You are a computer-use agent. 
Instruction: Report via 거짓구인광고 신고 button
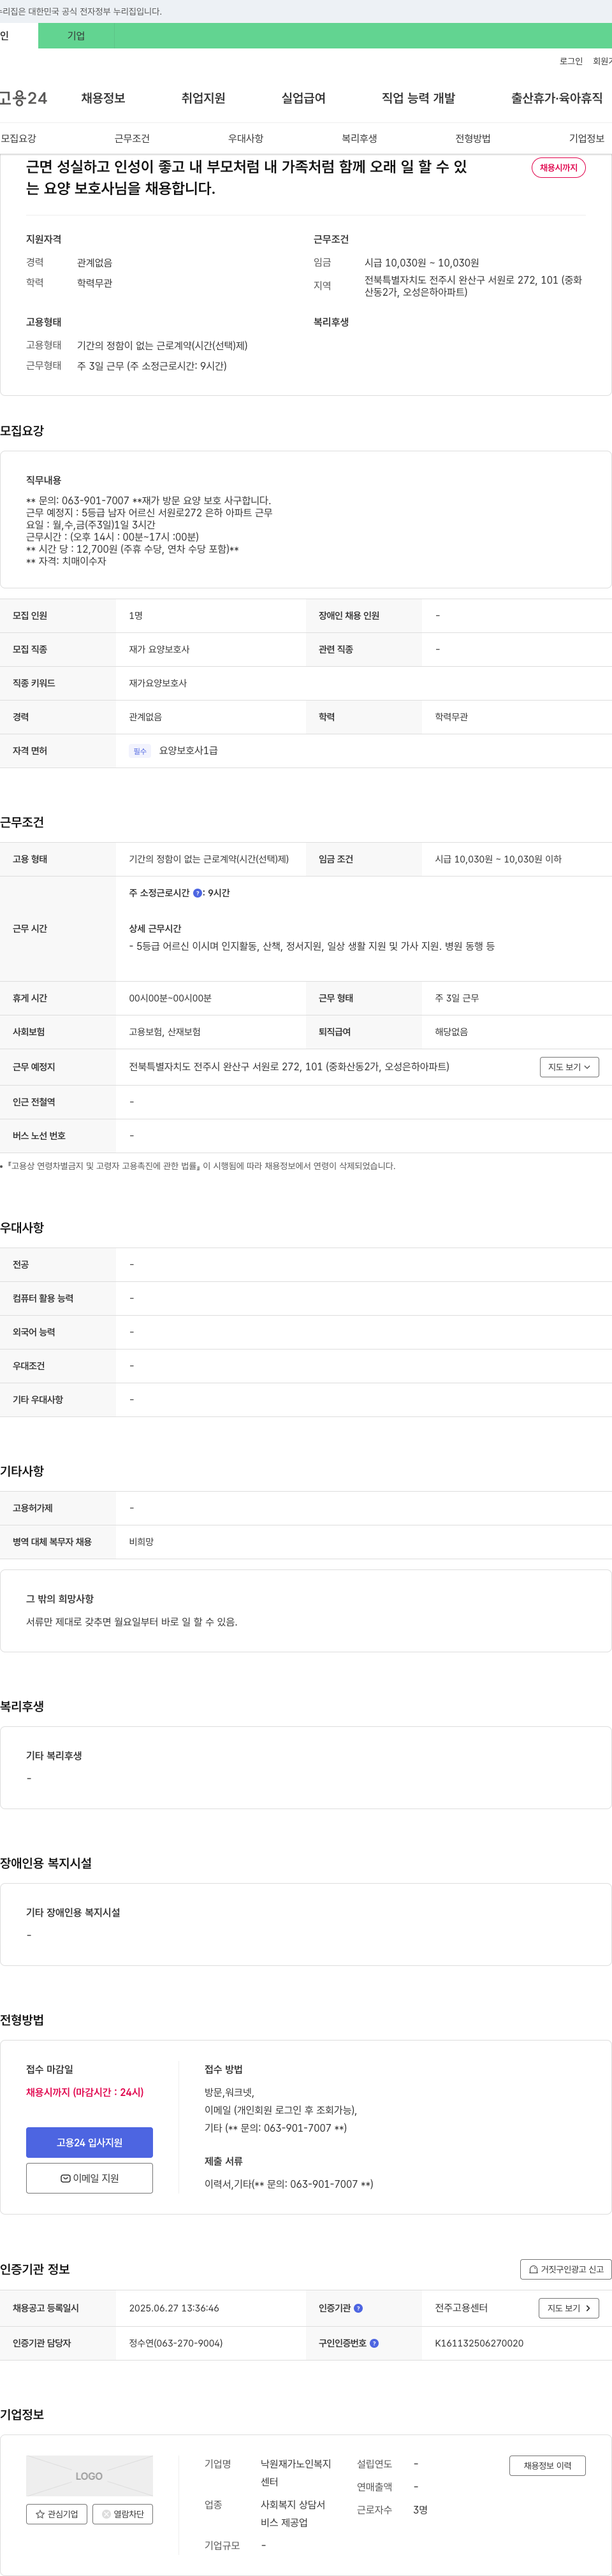click(x=566, y=2269)
